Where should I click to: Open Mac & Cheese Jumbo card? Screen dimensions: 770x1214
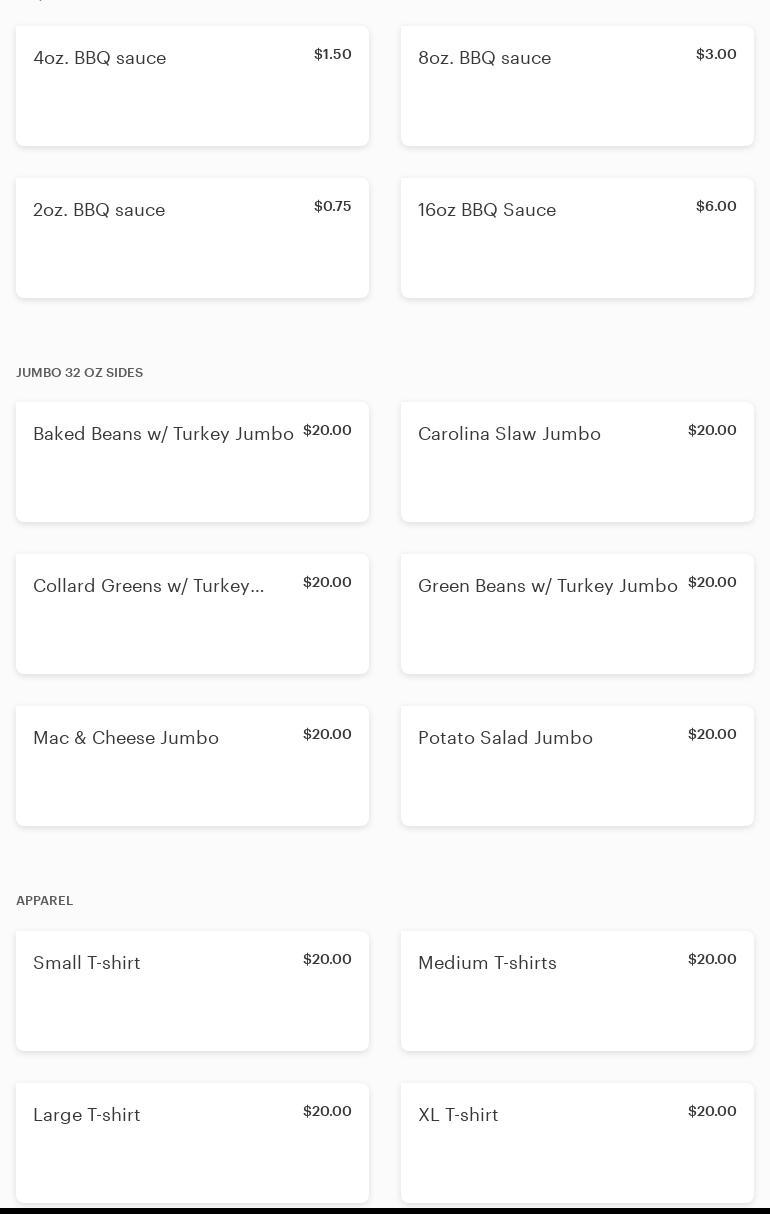pyautogui.click(x=192, y=766)
